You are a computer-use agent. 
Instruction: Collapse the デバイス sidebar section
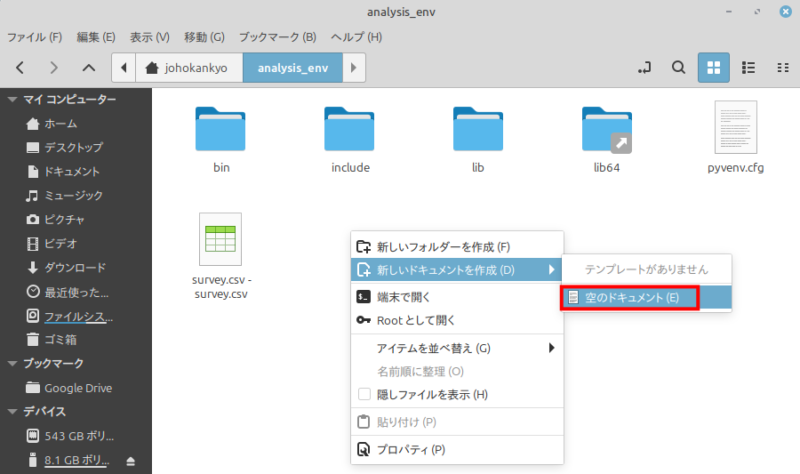point(12,412)
